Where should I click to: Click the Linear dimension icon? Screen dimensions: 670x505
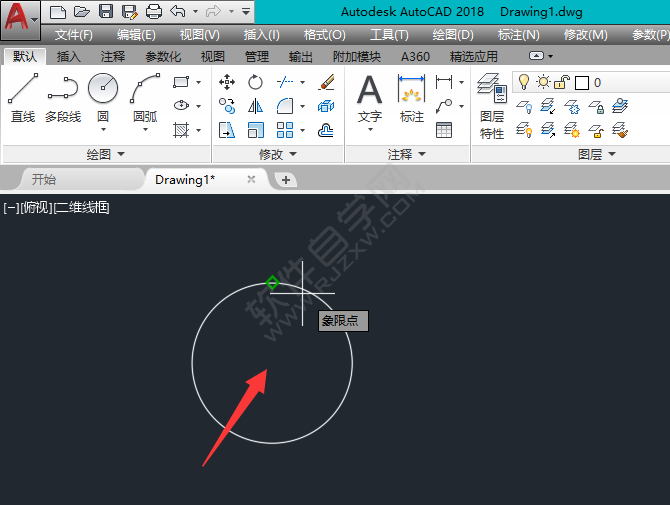pos(444,82)
